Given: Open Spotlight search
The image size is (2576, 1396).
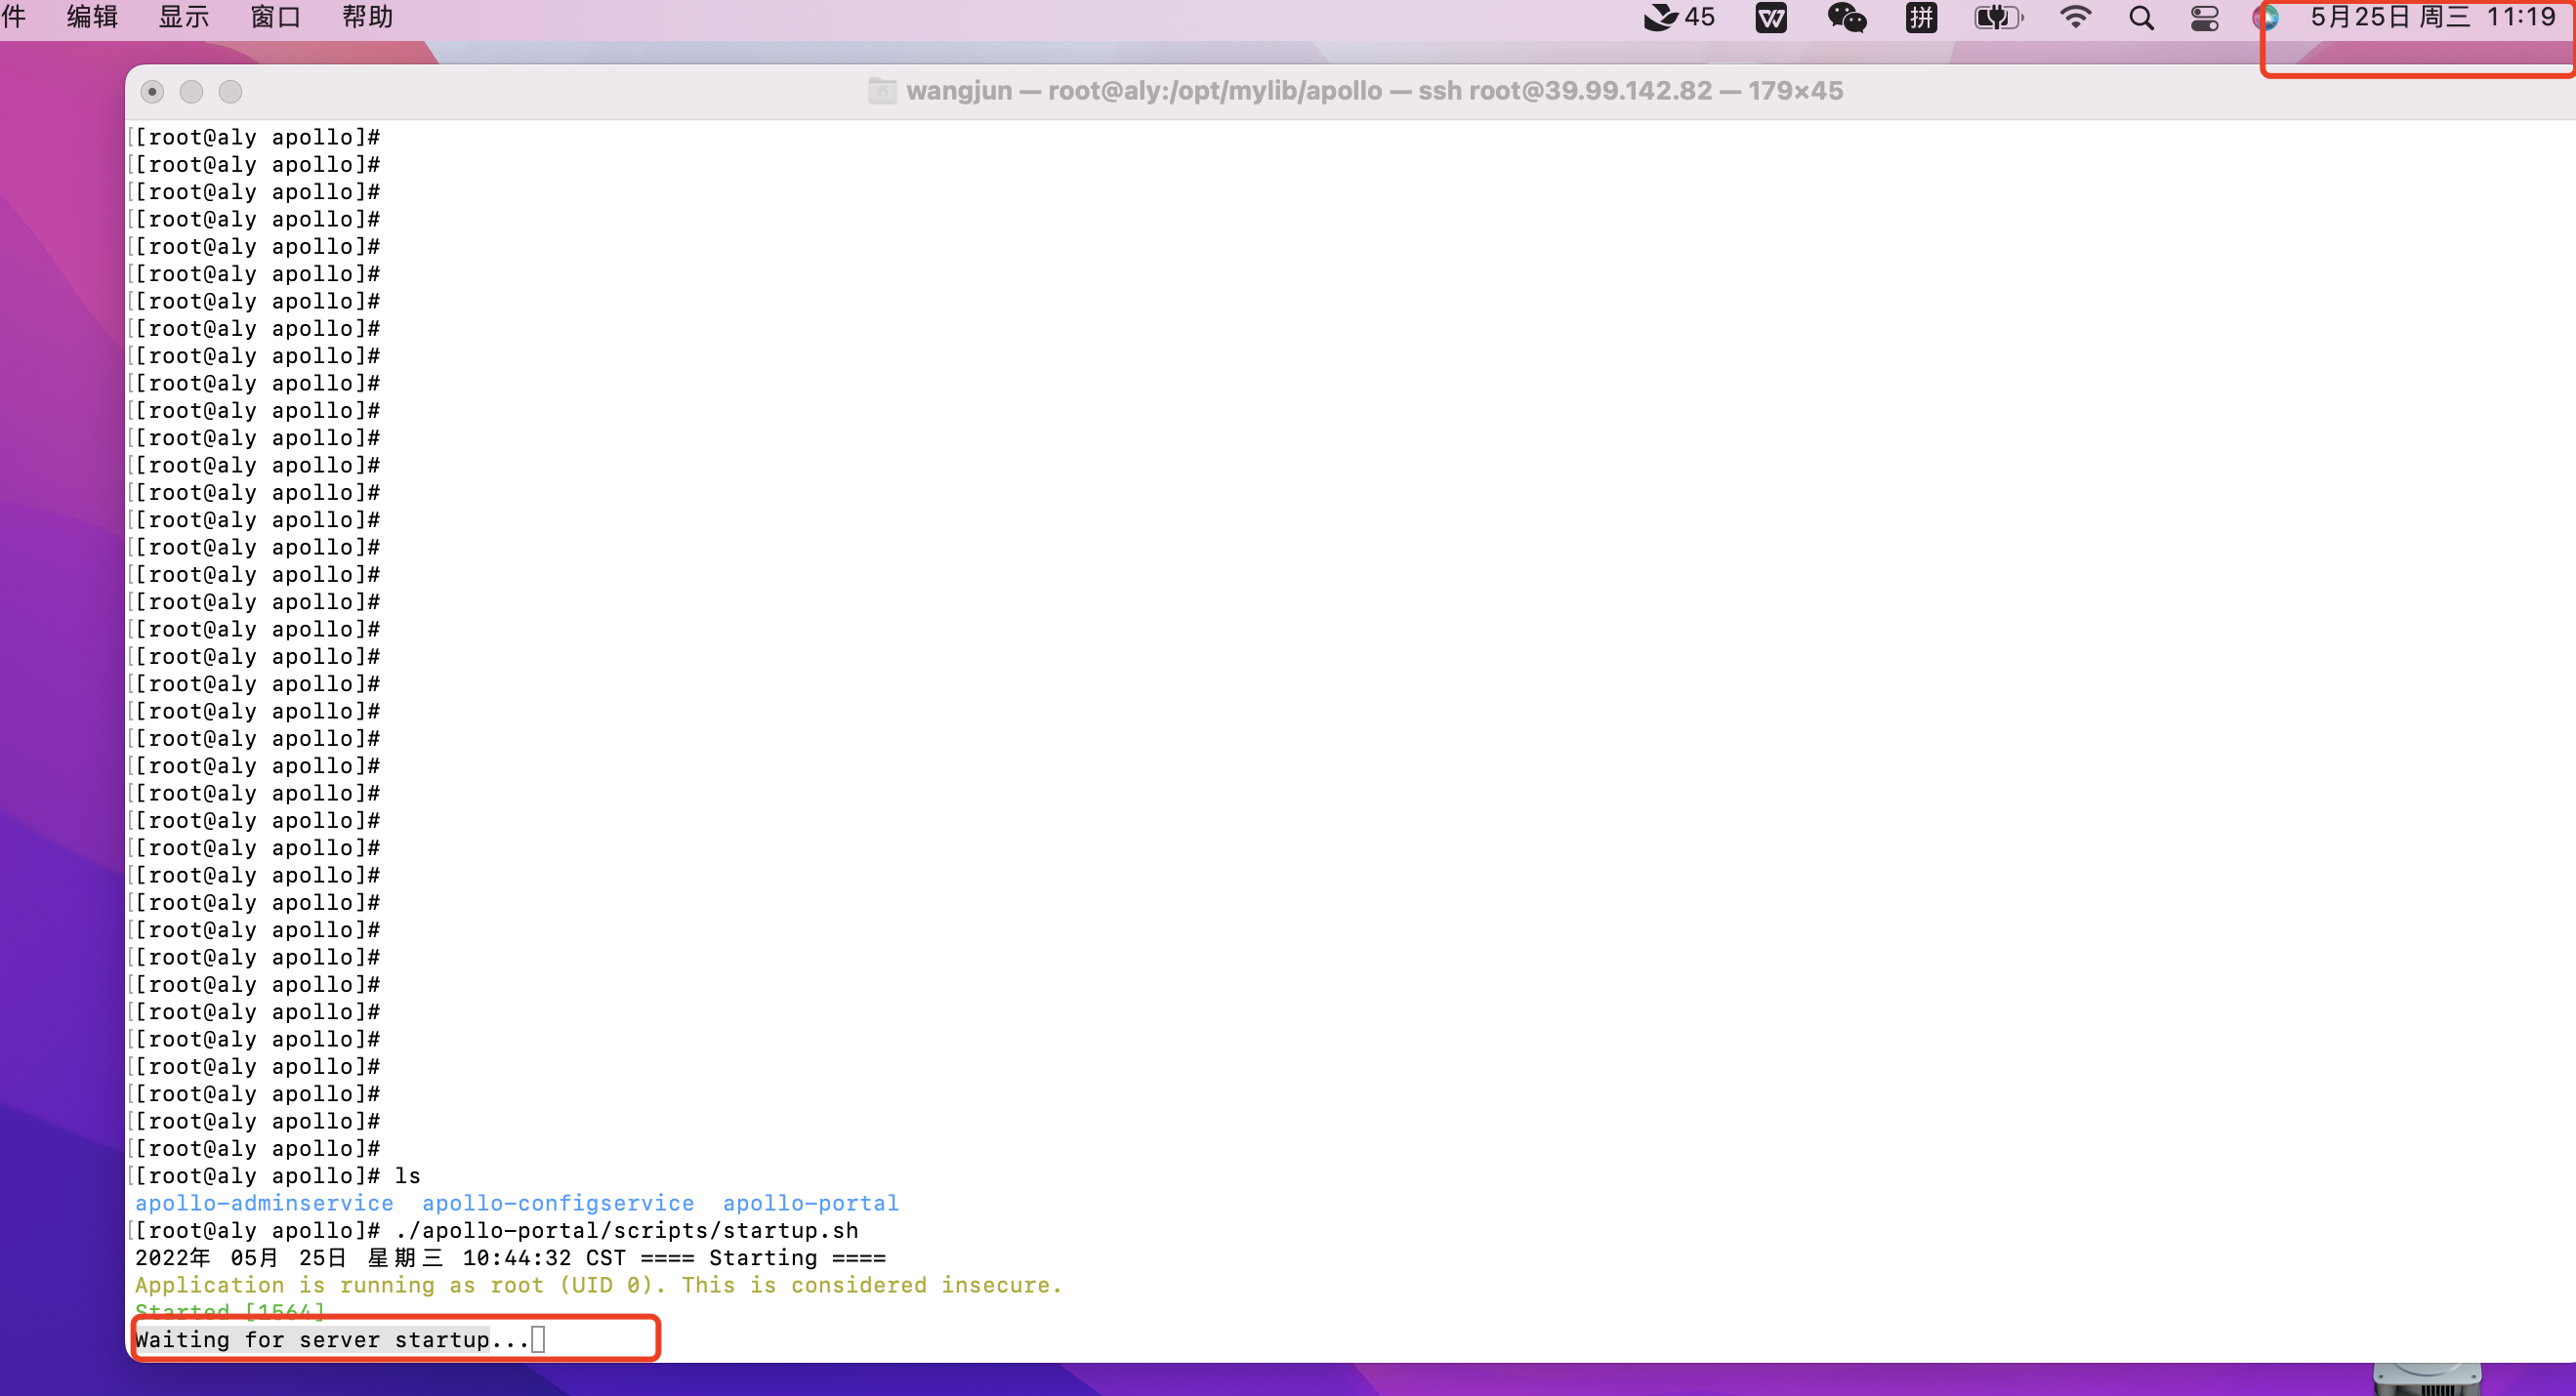Looking at the screenshot, I should 2140,17.
